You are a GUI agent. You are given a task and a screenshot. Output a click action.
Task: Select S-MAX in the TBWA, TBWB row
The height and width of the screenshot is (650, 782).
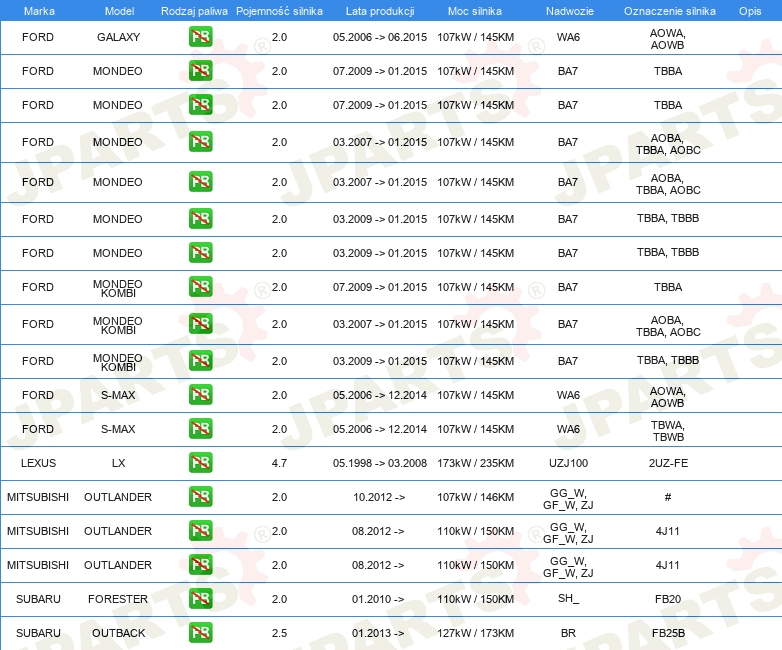point(118,429)
